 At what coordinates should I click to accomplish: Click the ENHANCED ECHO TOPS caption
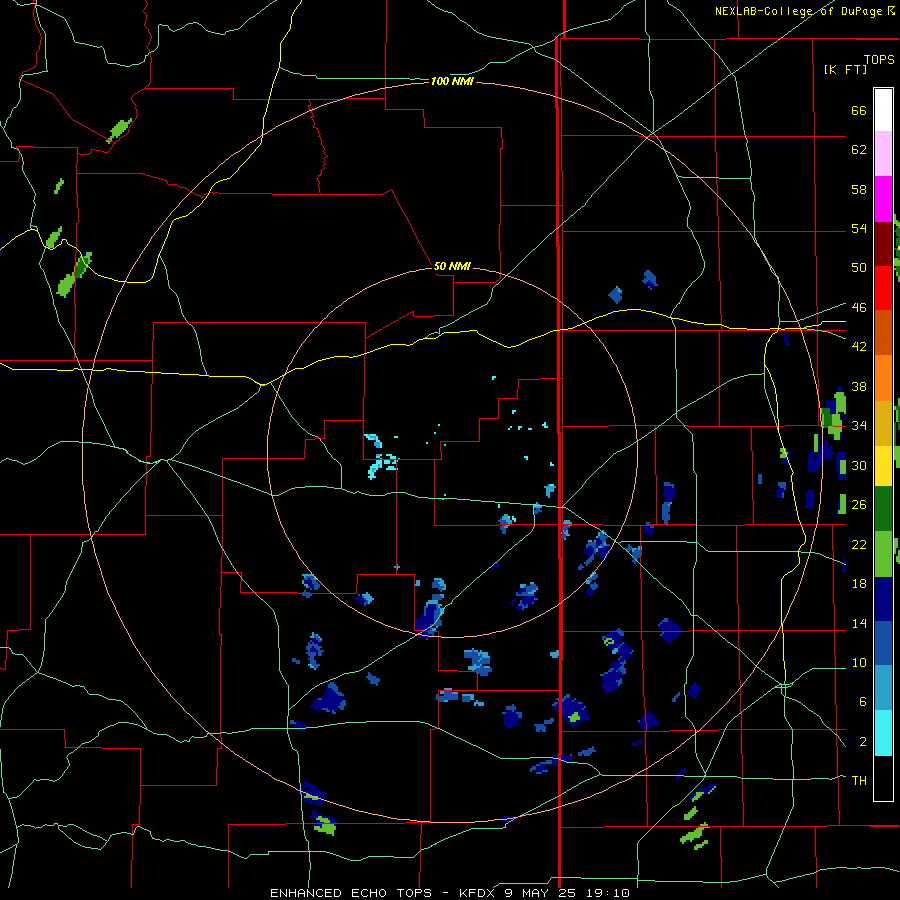click(351, 893)
